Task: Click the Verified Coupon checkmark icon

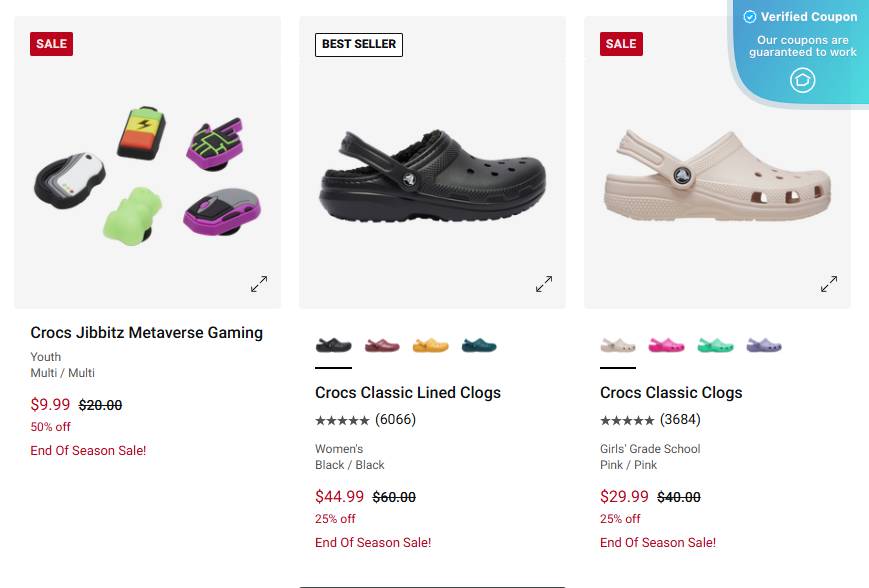Action: coord(749,16)
